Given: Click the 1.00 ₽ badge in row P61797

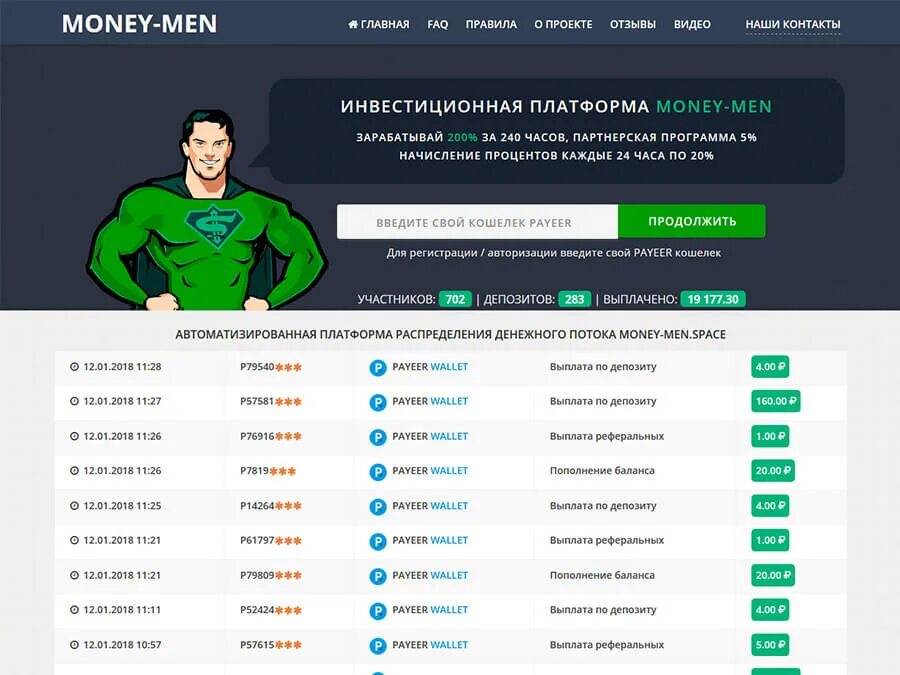Looking at the screenshot, I should (x=770, y=540).
